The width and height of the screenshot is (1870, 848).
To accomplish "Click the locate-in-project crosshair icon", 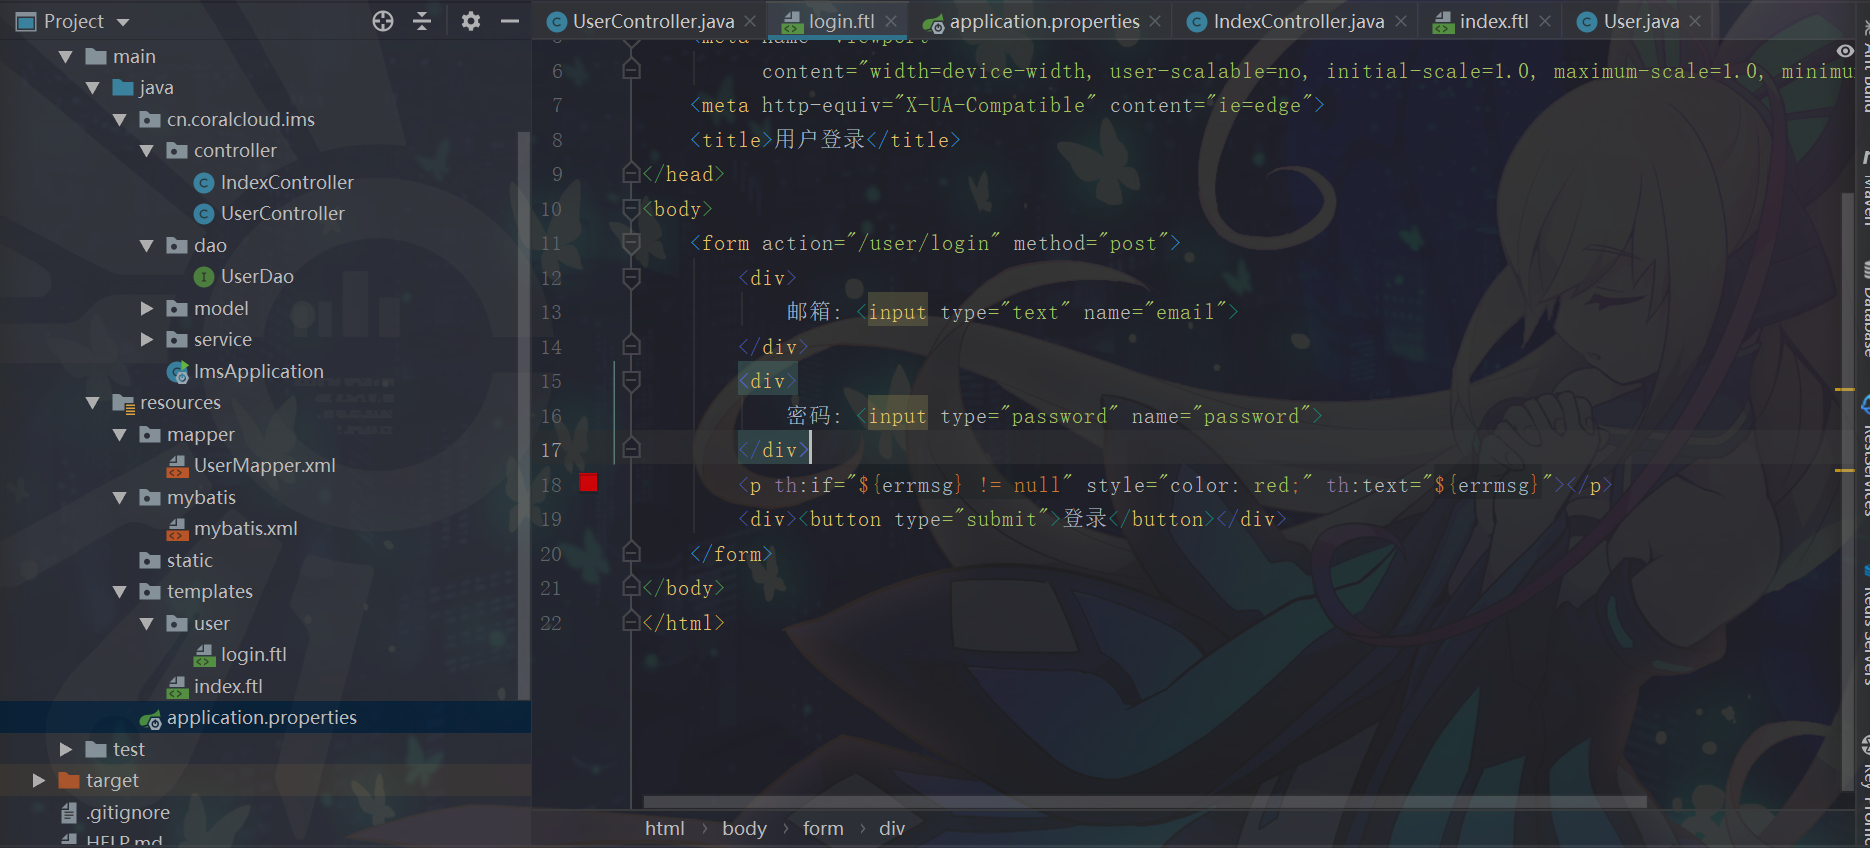I will [x=383, y=21].
